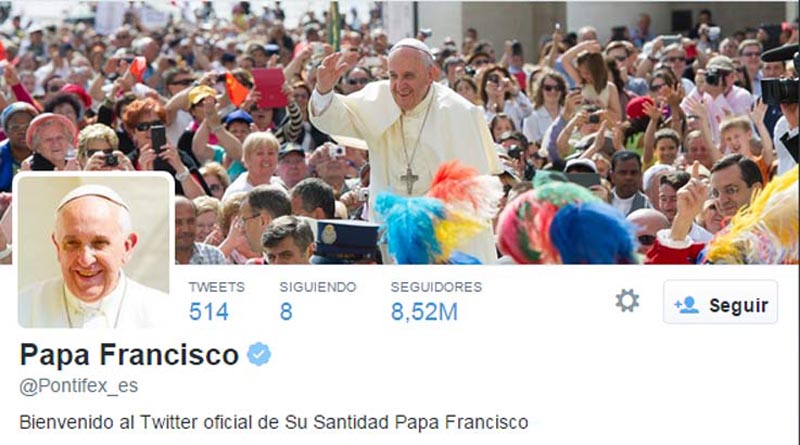The width and height of the screenshot is (800, 445).
Task: Click the Papa Francisco profile name
Action: [129, 354]
